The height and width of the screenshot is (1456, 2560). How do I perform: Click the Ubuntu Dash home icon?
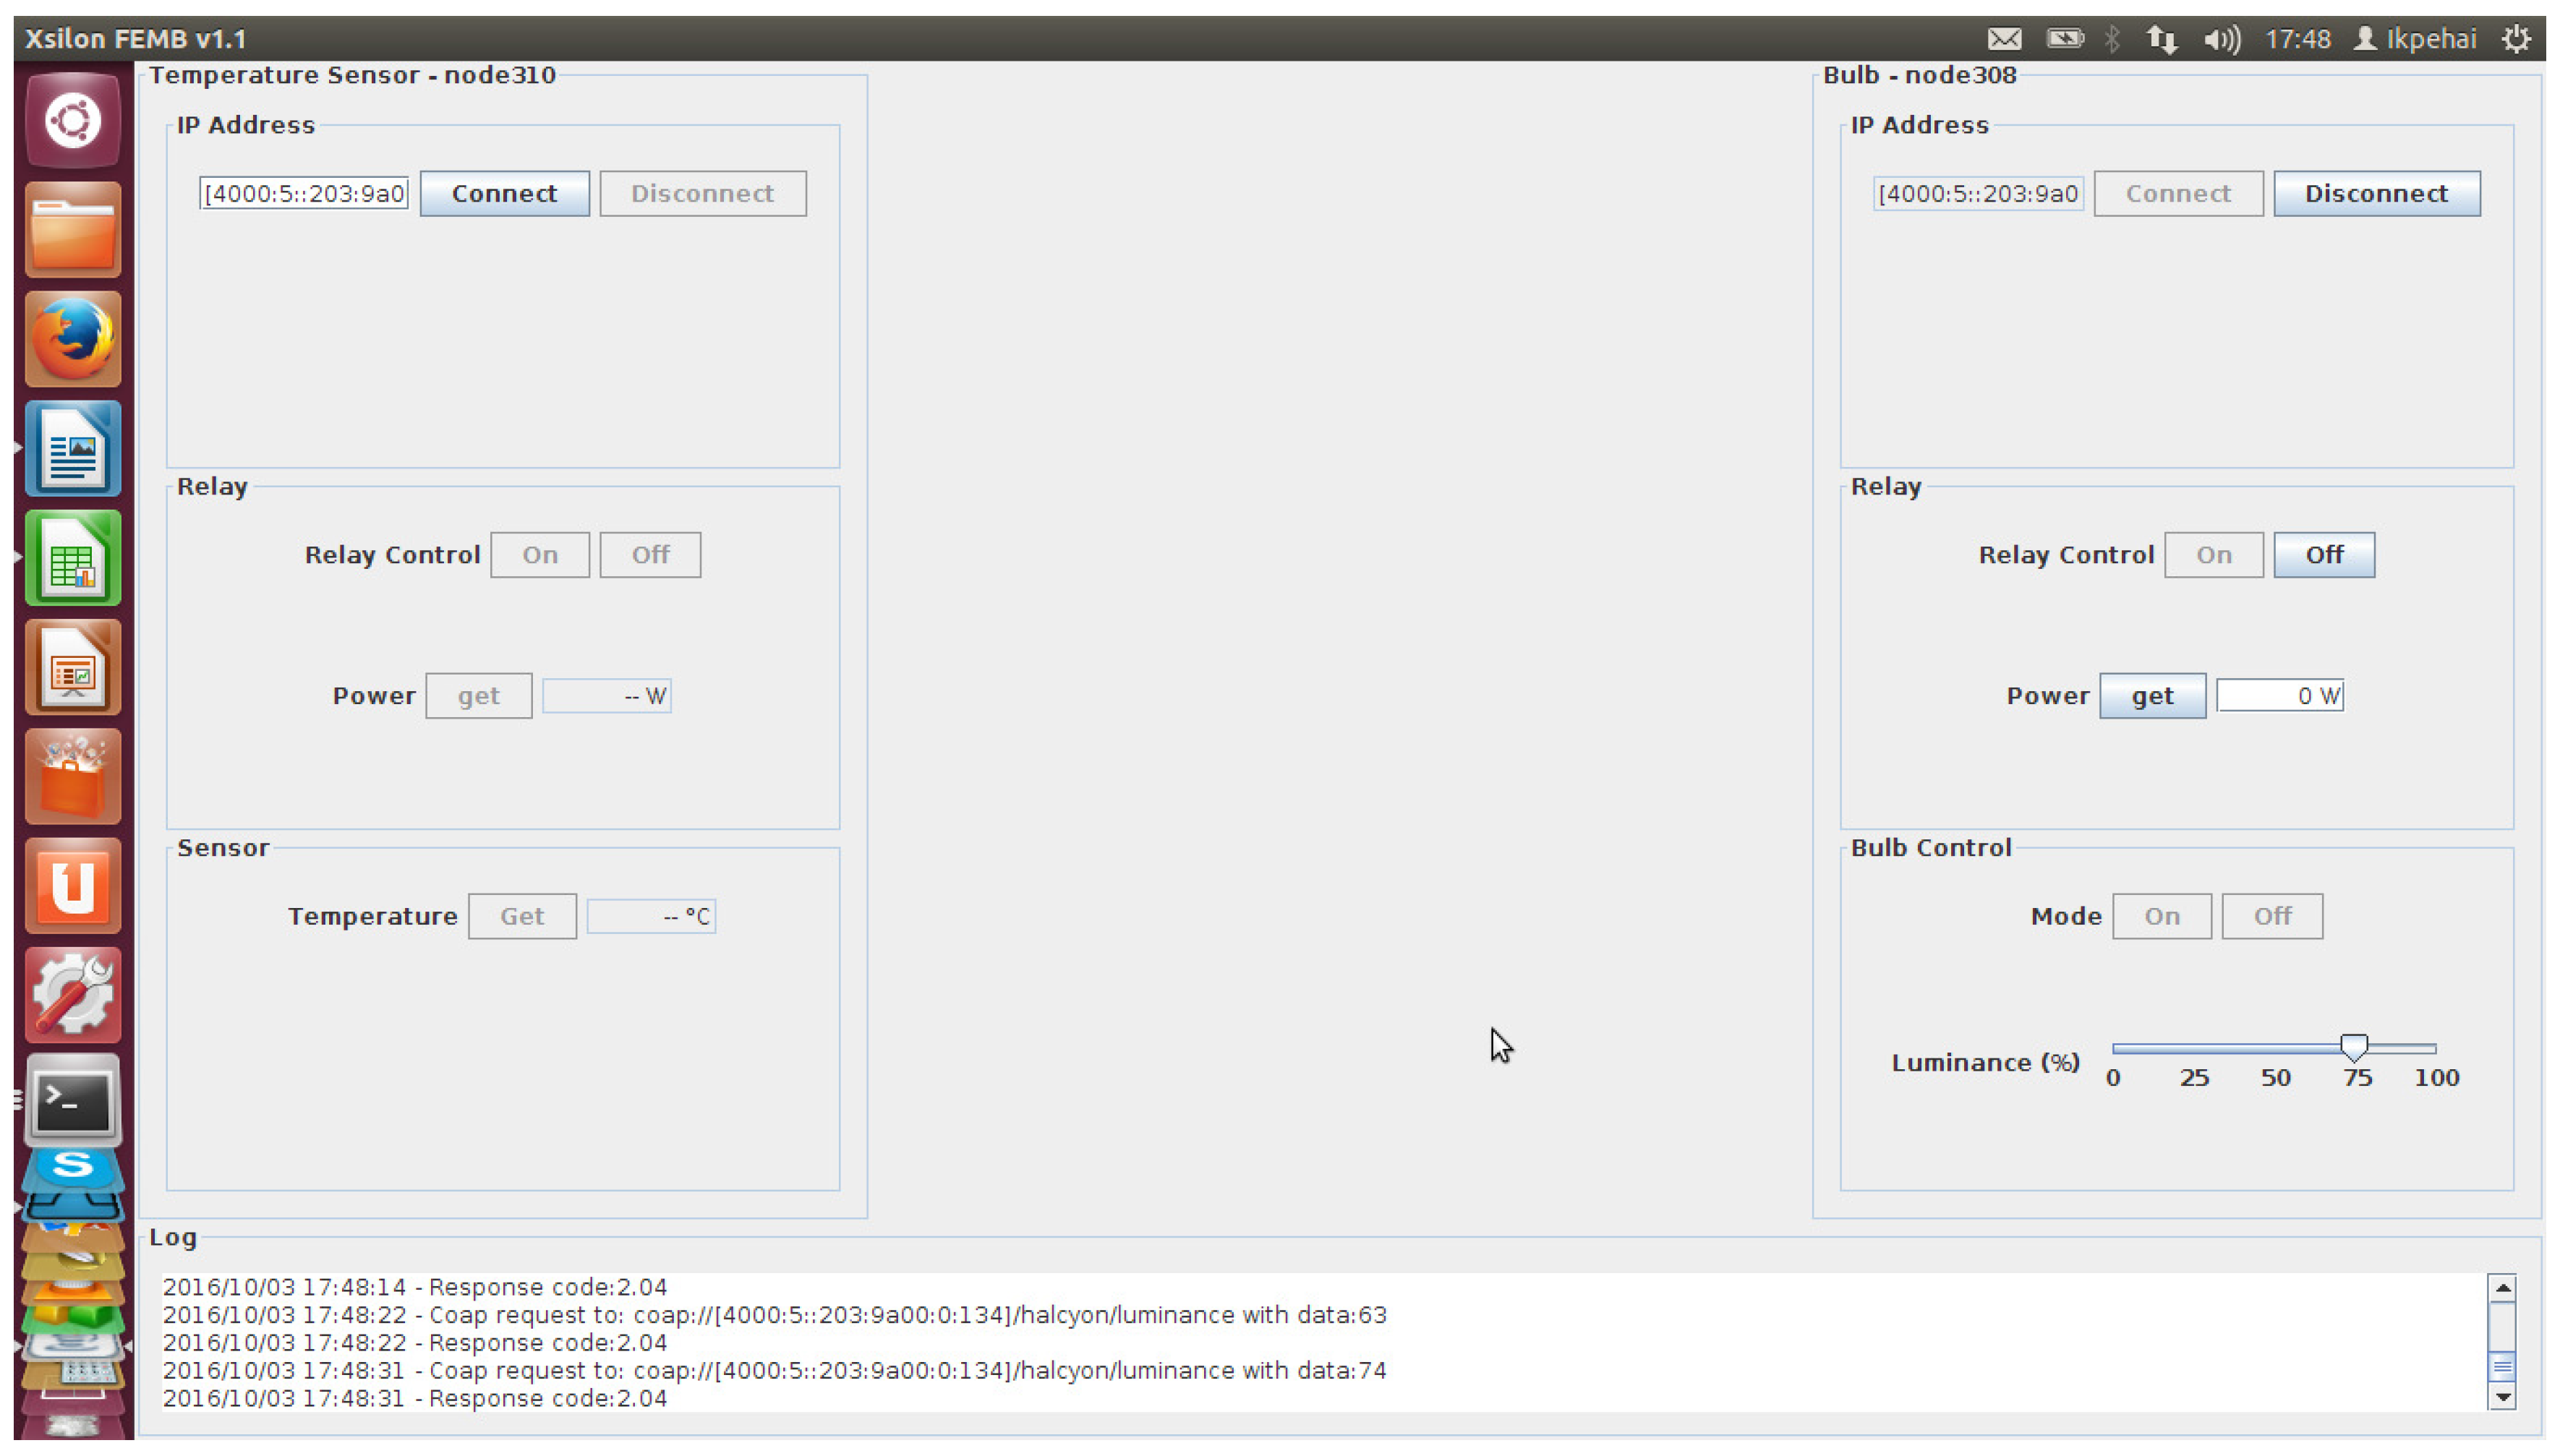pos(73,121)
